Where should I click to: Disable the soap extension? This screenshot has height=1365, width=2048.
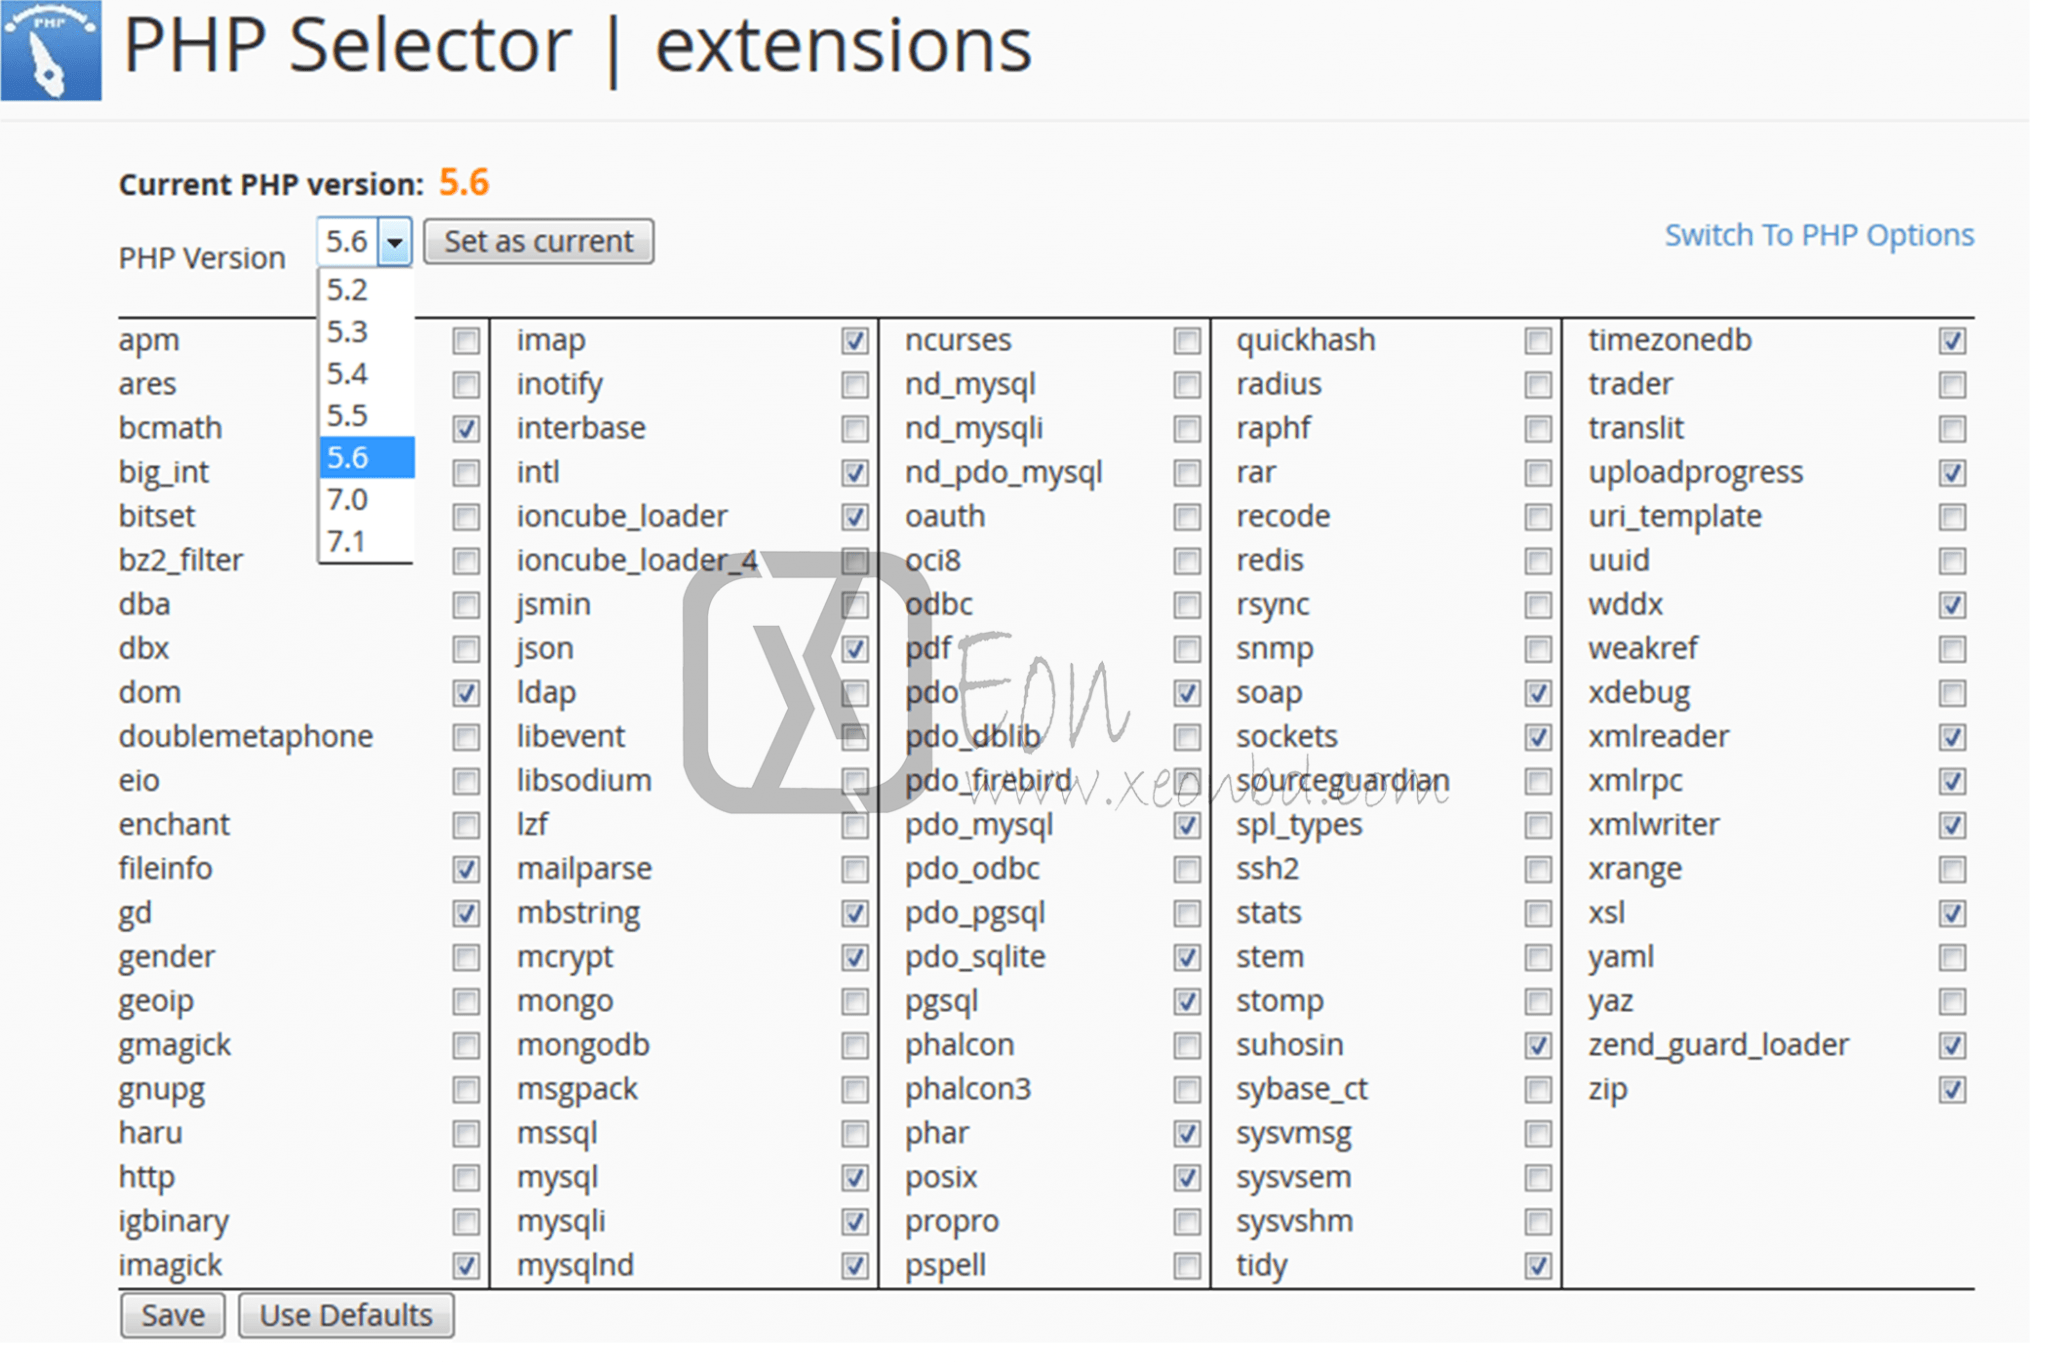tap(1536, 692)
